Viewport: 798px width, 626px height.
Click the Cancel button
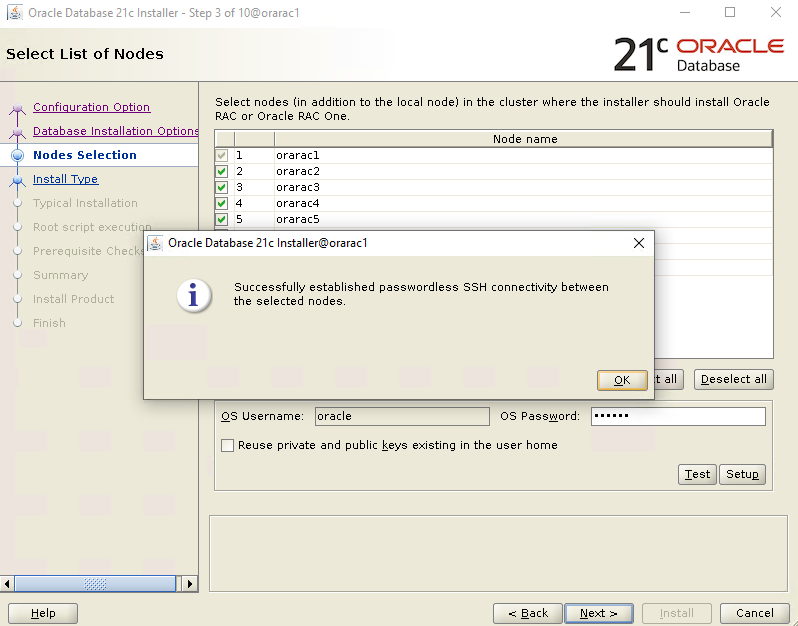(755, 613)
